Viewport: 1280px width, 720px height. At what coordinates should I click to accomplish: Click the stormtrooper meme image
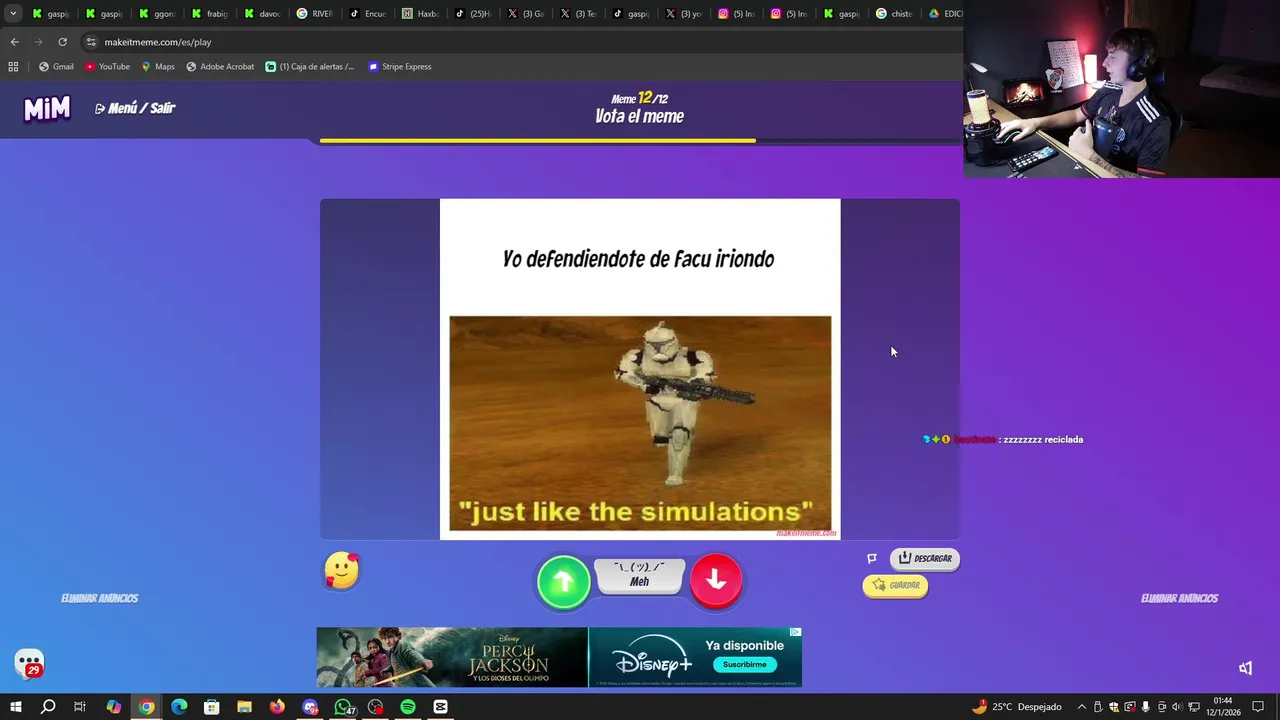640,424
